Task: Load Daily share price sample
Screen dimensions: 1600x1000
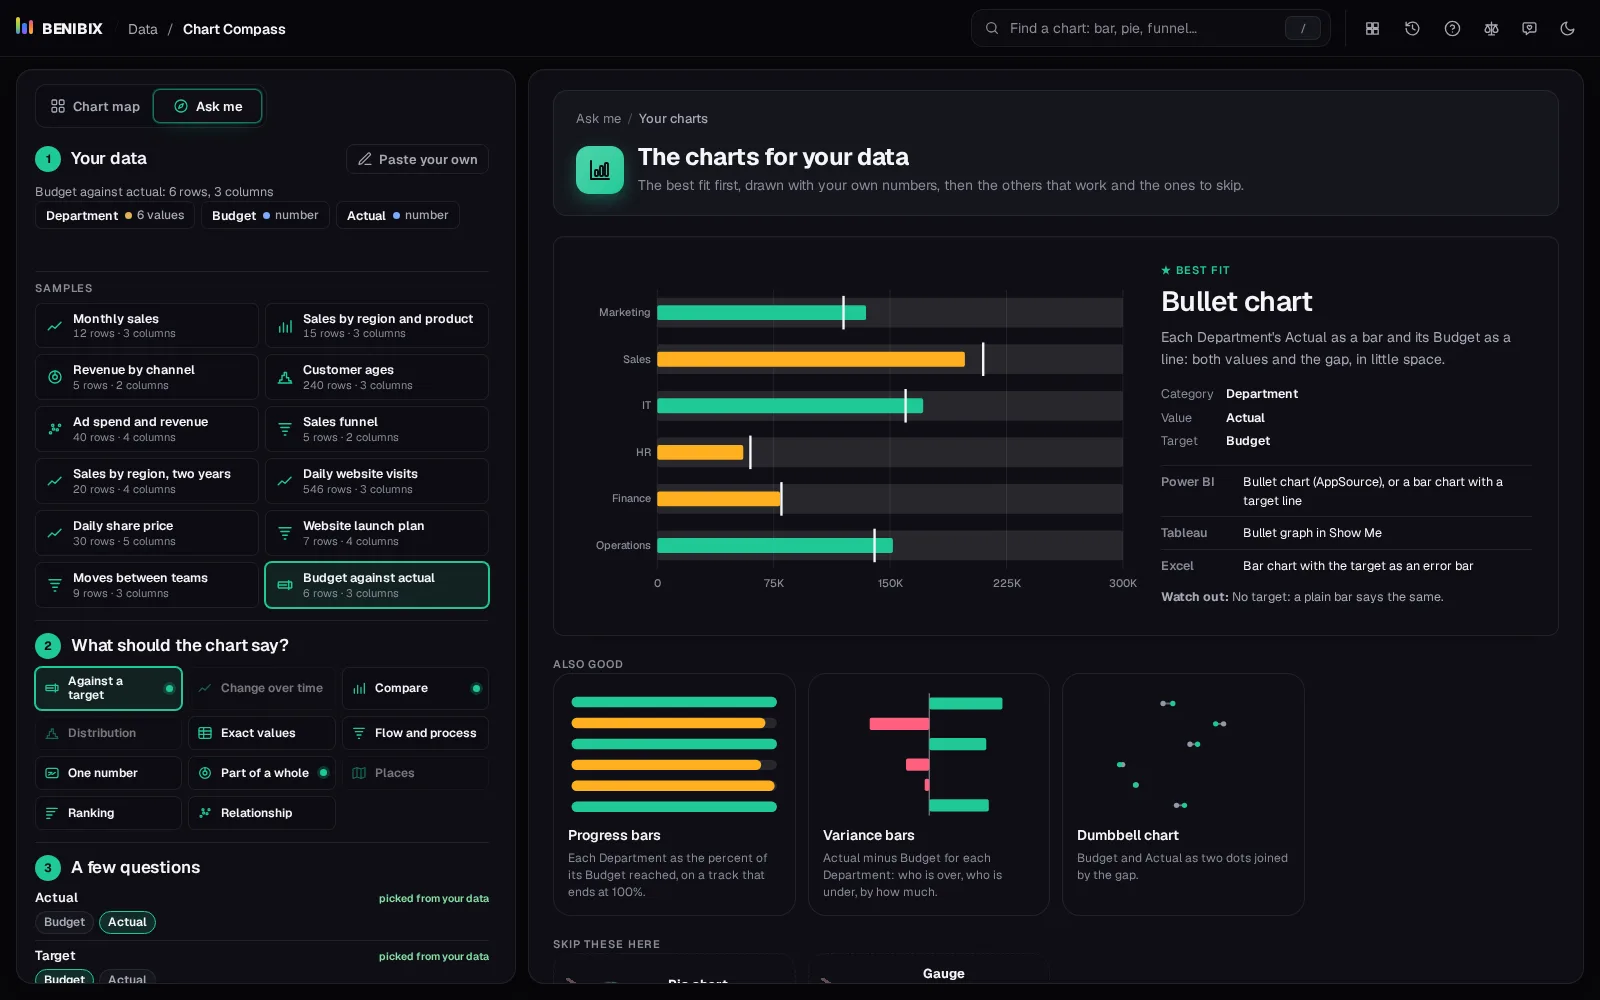Action: (147, 533)
